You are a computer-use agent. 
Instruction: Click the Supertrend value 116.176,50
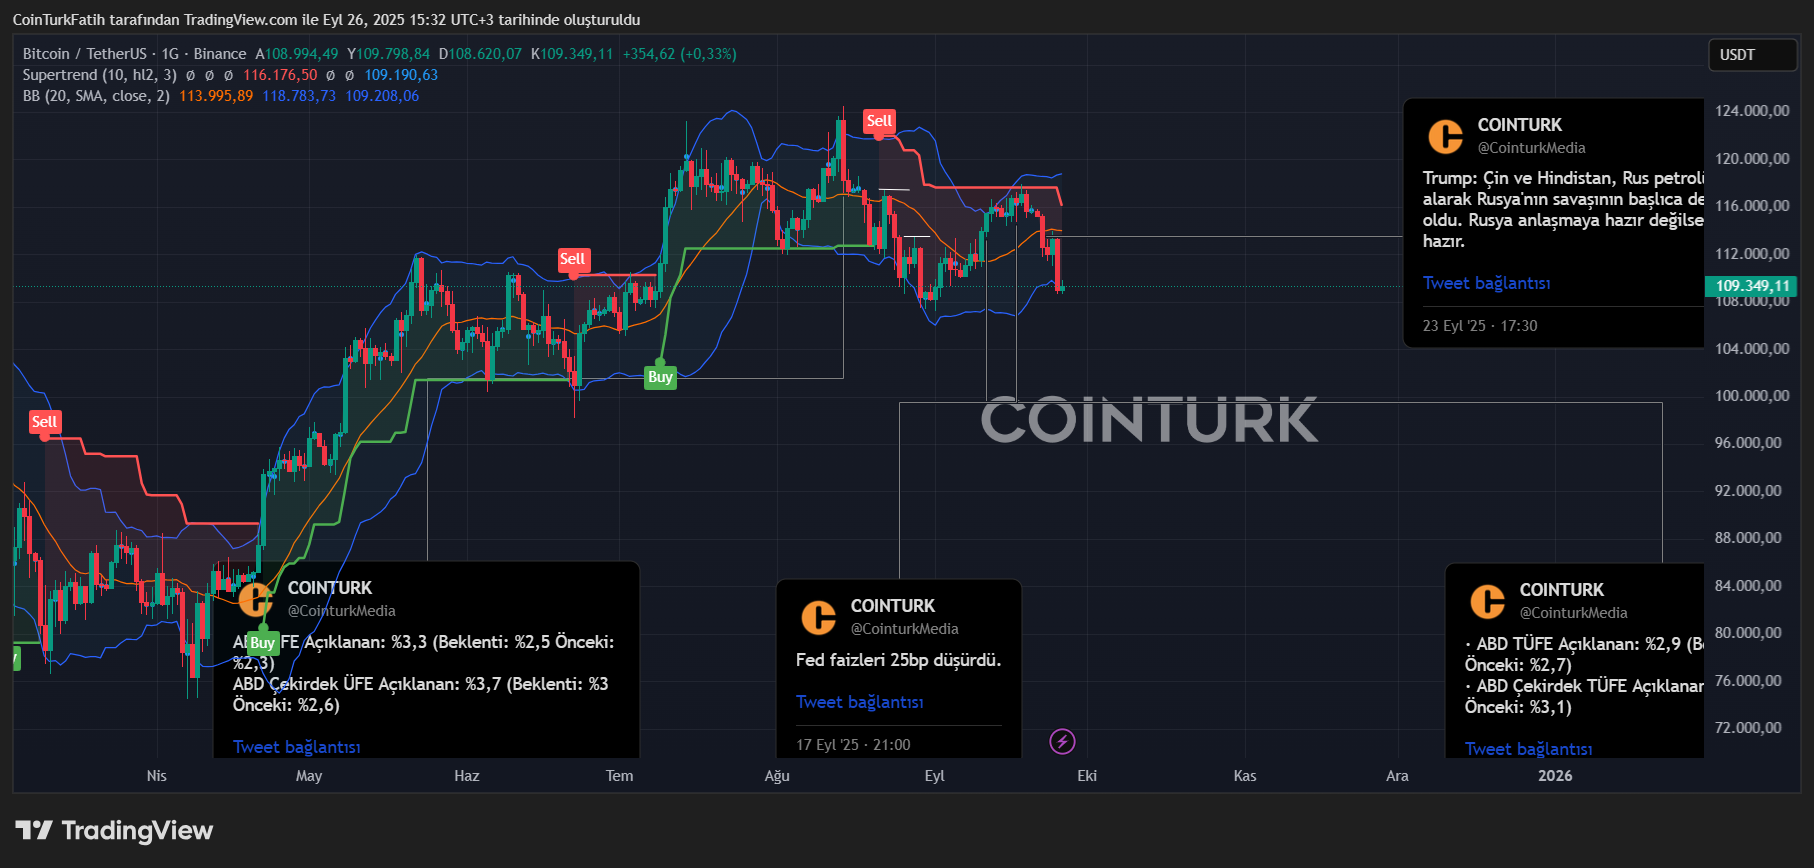coord(280,75)
